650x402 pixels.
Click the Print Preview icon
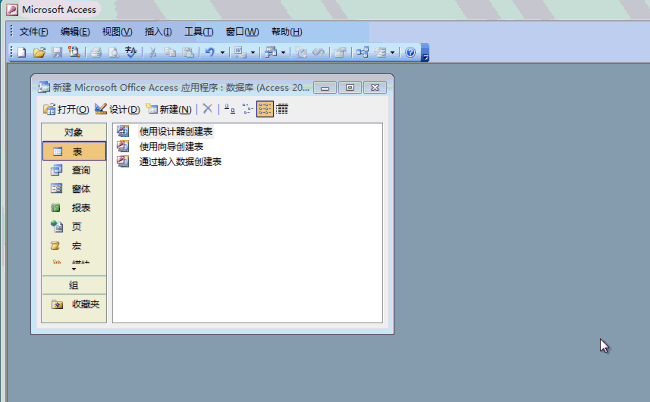click(114, 53)
